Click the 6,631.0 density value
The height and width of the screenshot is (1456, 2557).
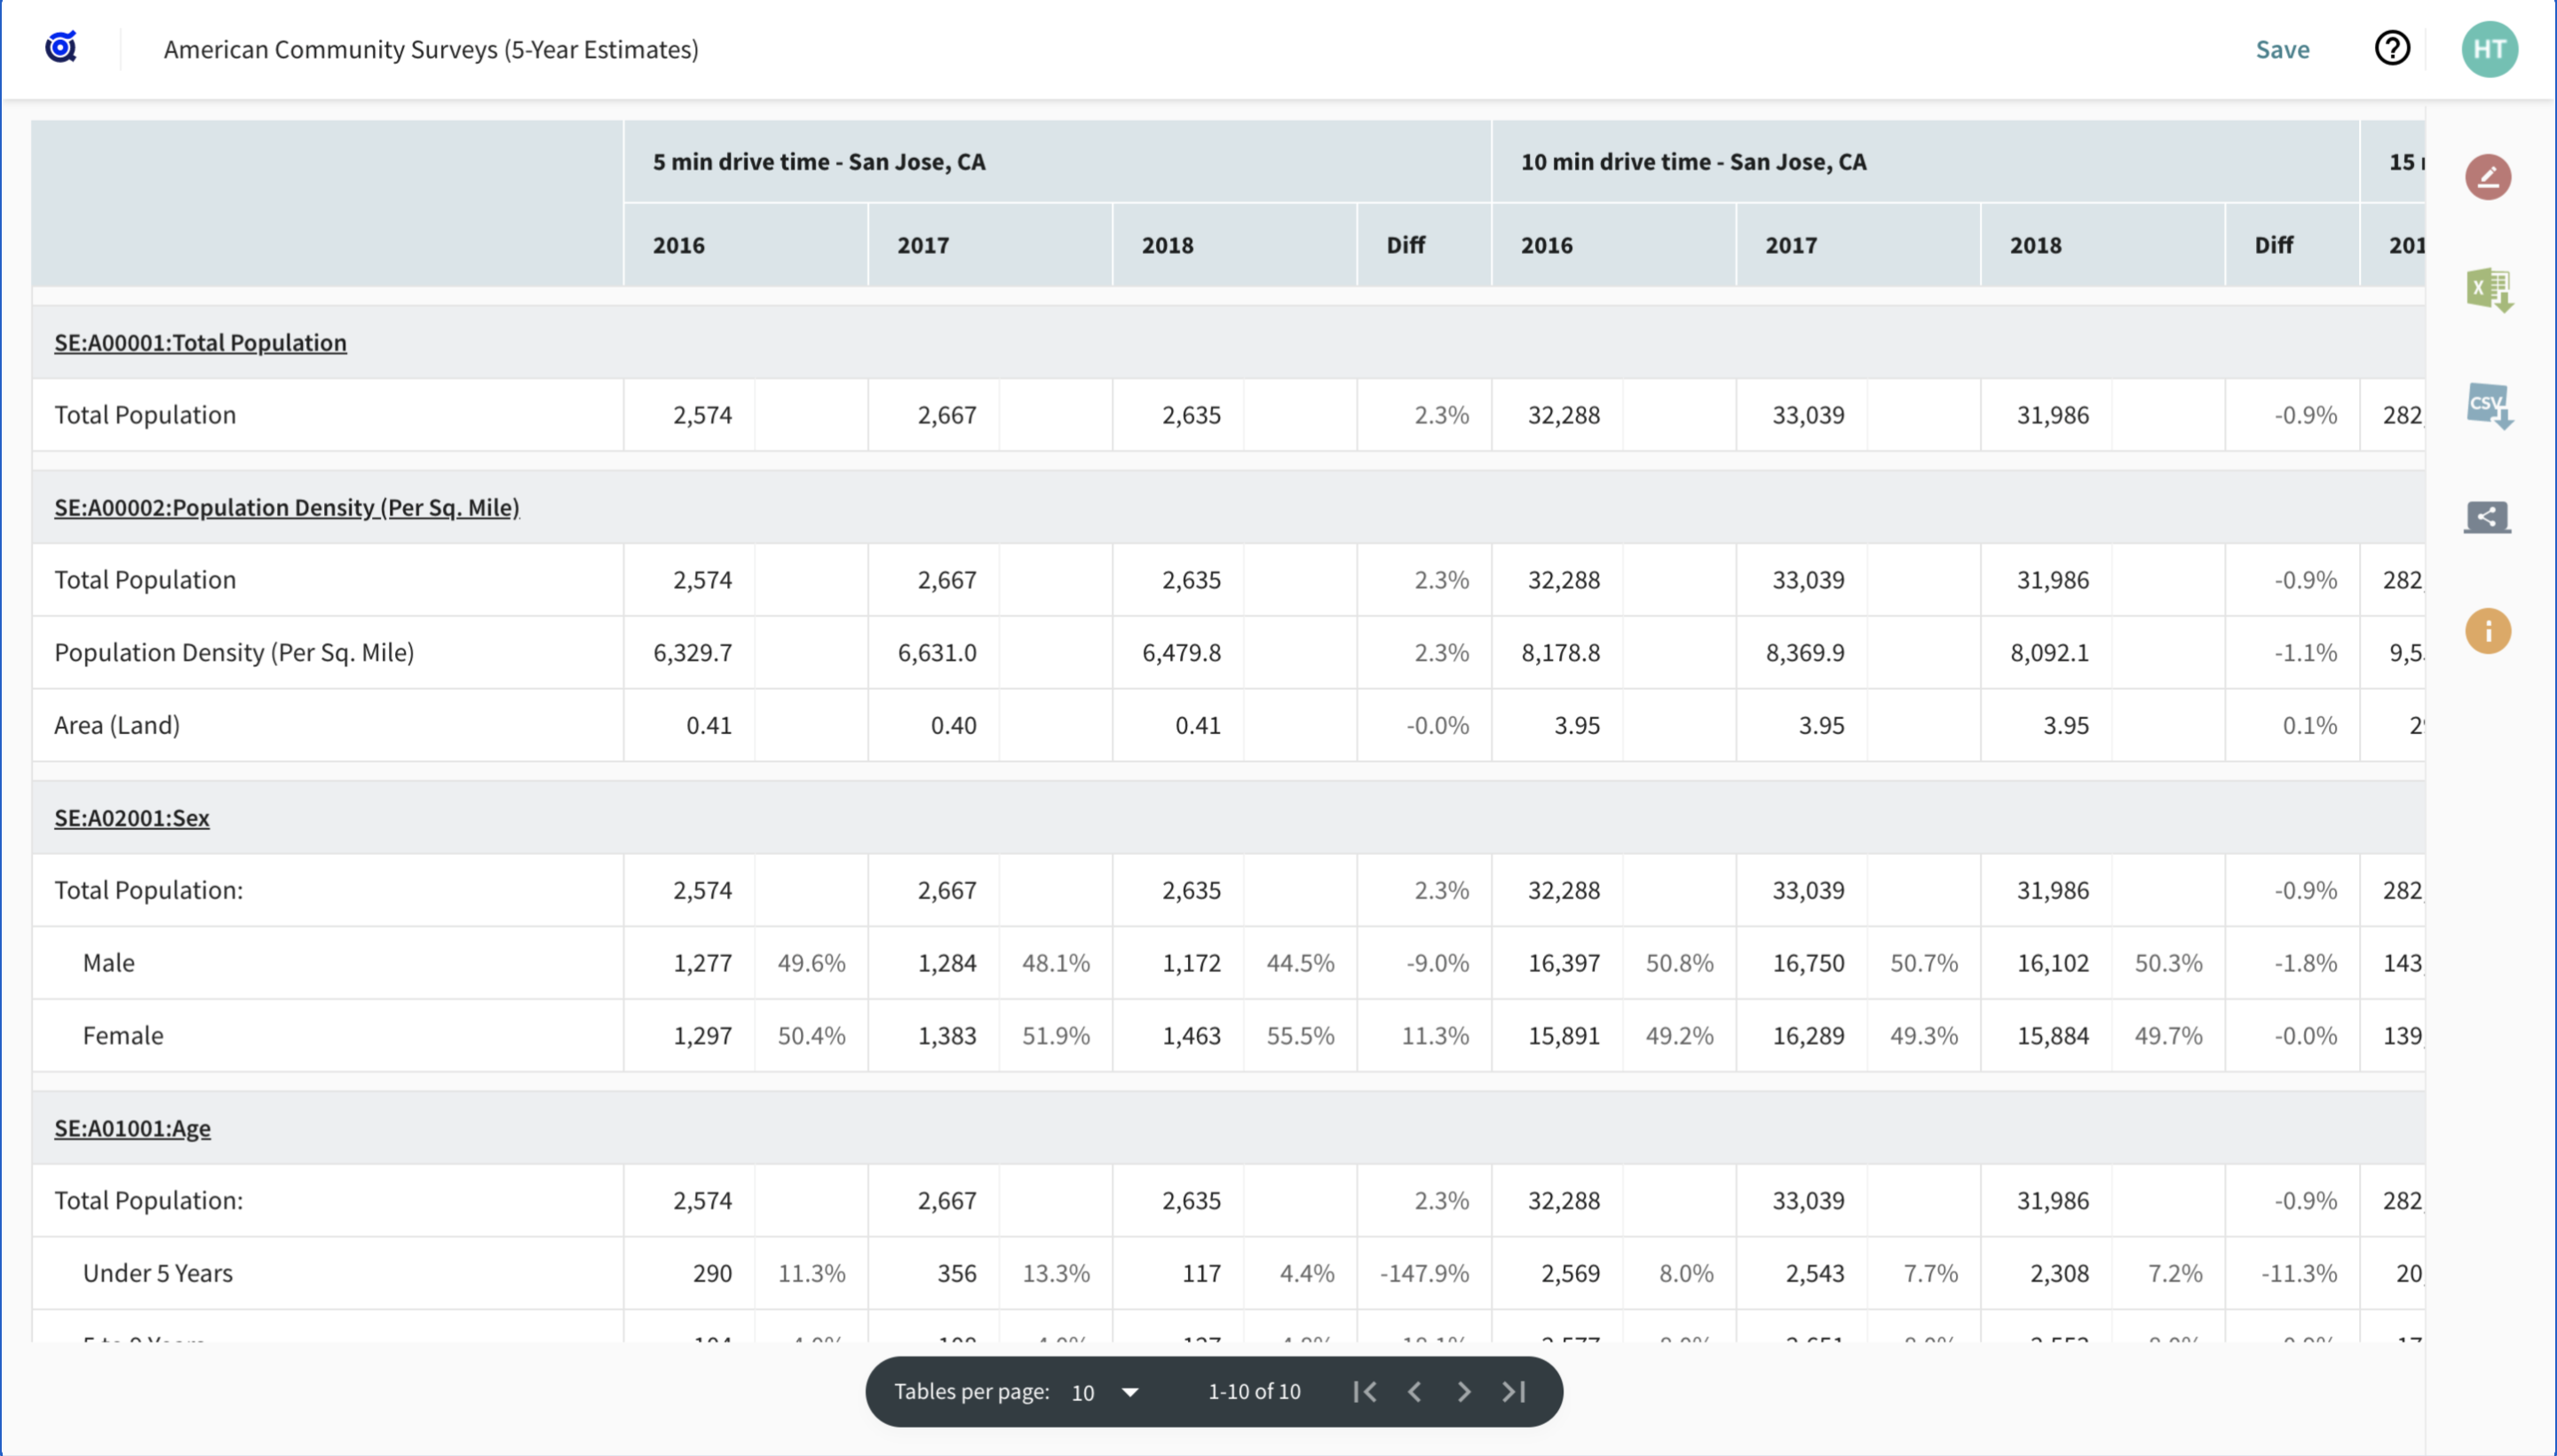point(937,652)
